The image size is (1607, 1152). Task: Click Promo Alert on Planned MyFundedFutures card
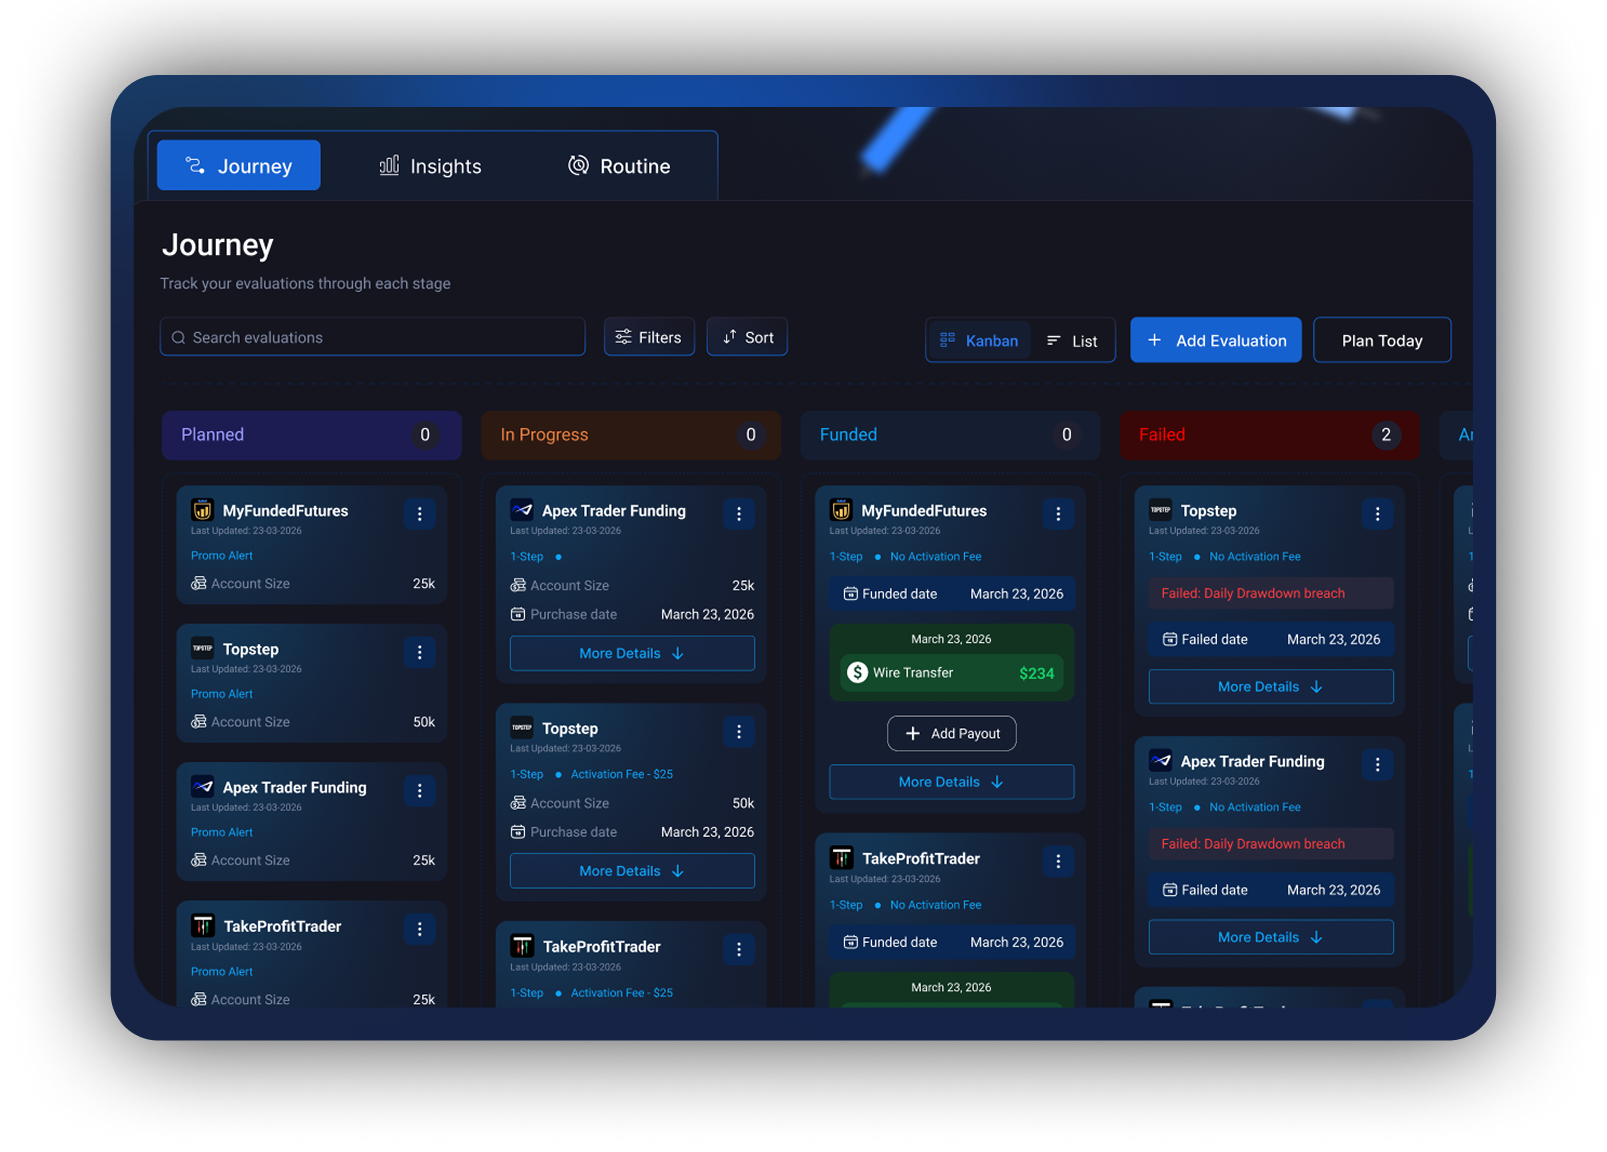pyautogui.click(x=222, y=556)
